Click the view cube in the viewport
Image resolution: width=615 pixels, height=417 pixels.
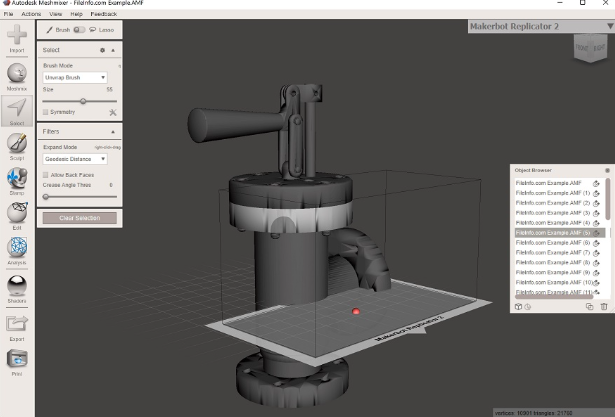tap(591, 47)
